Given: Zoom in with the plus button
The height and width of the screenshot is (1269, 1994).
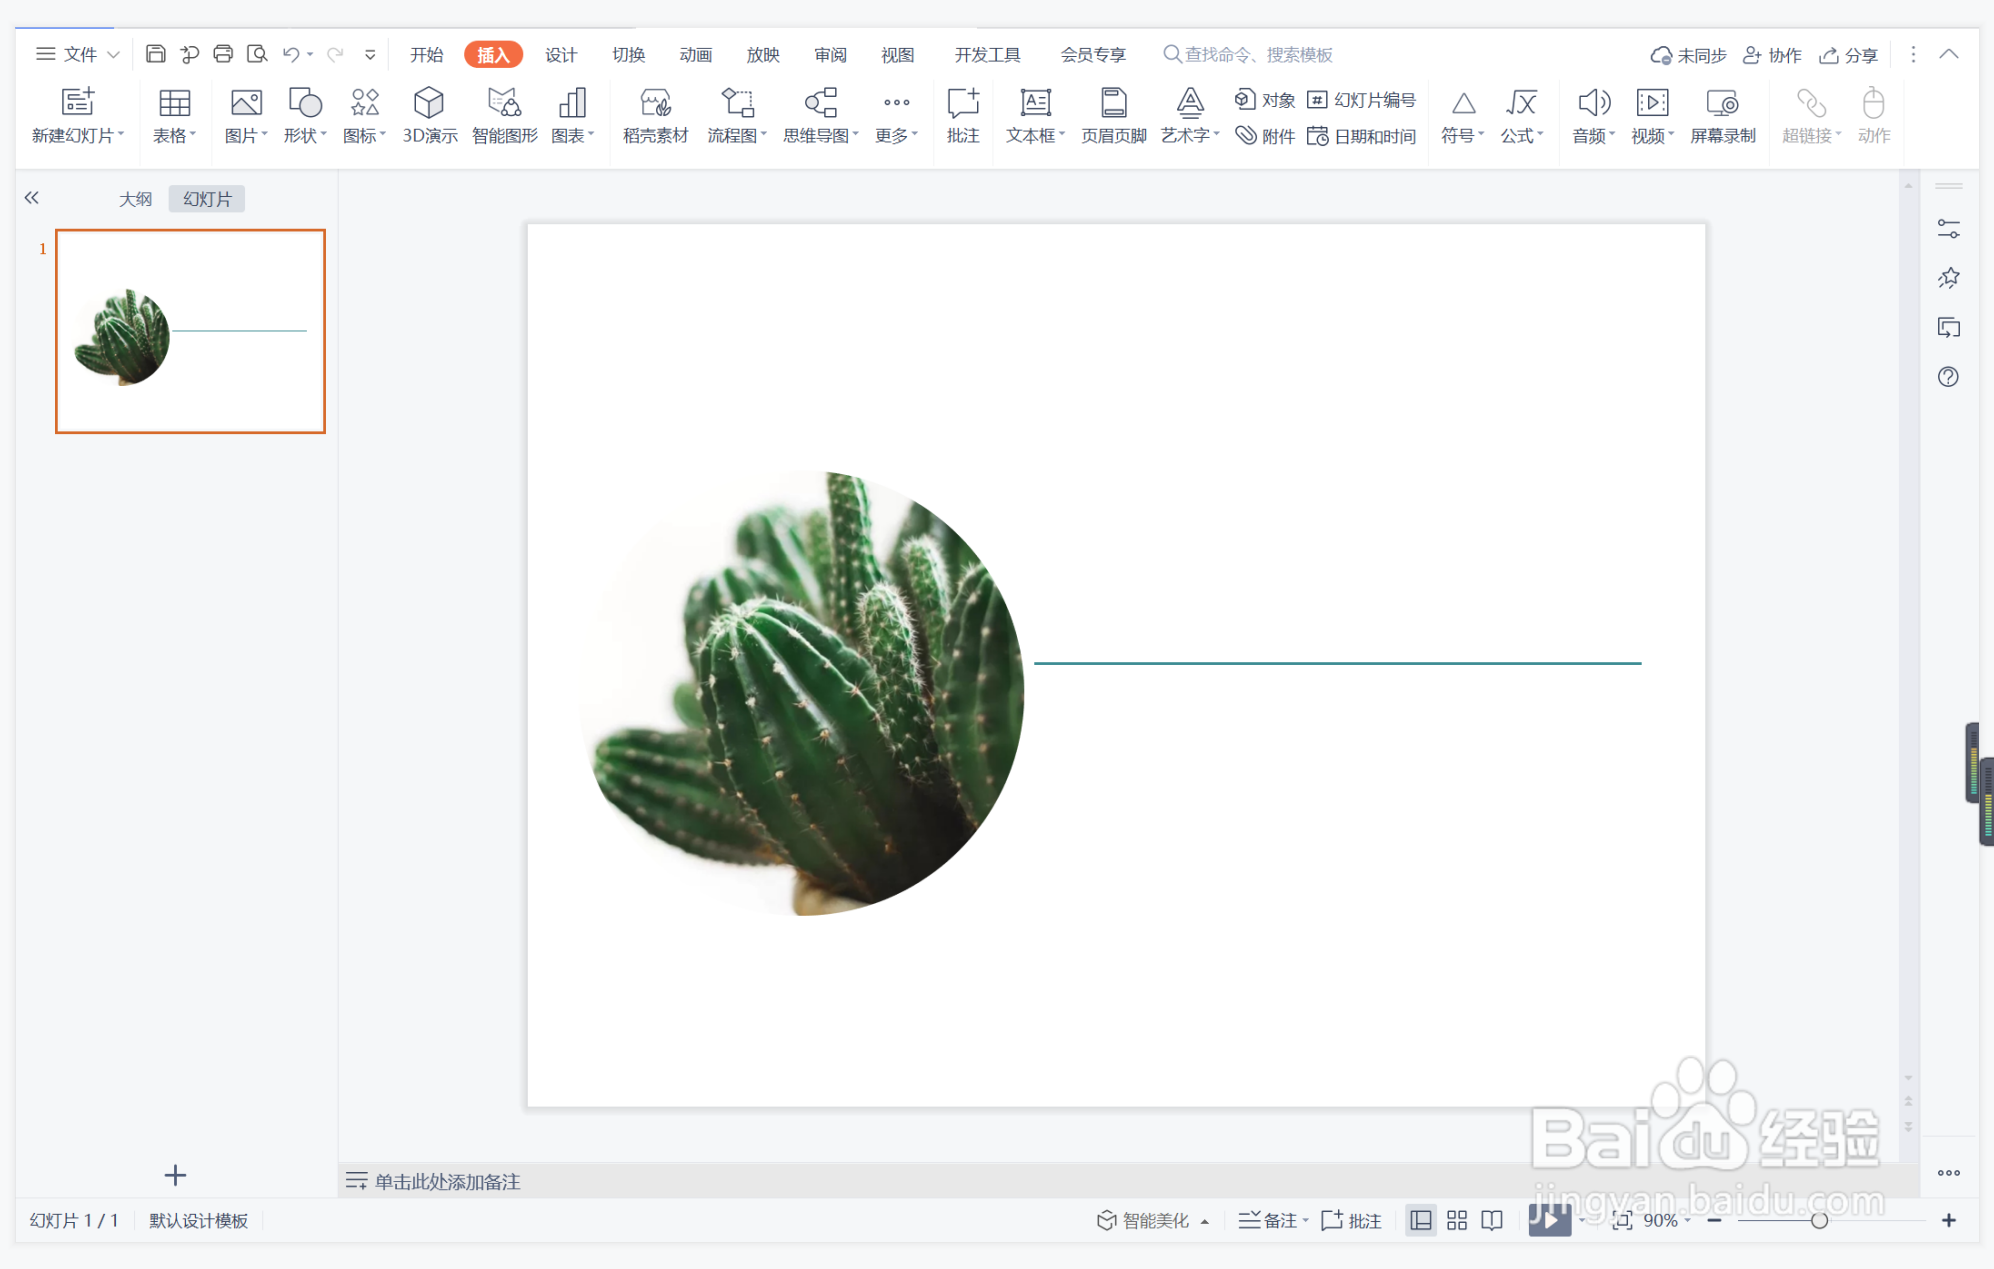Looking at the screenshot, I should click(1949, 1220).
